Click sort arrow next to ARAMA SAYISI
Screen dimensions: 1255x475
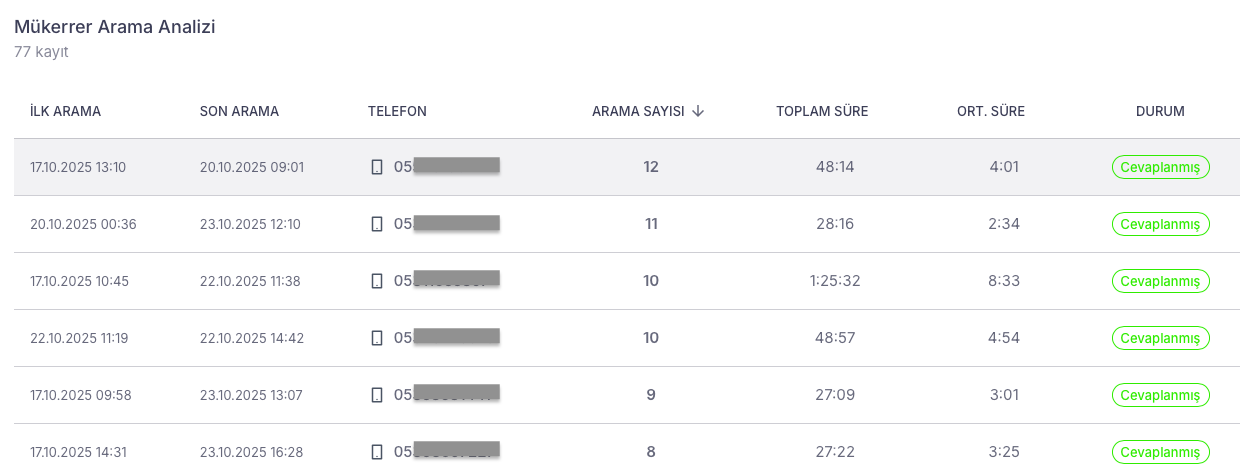point(698,111)
